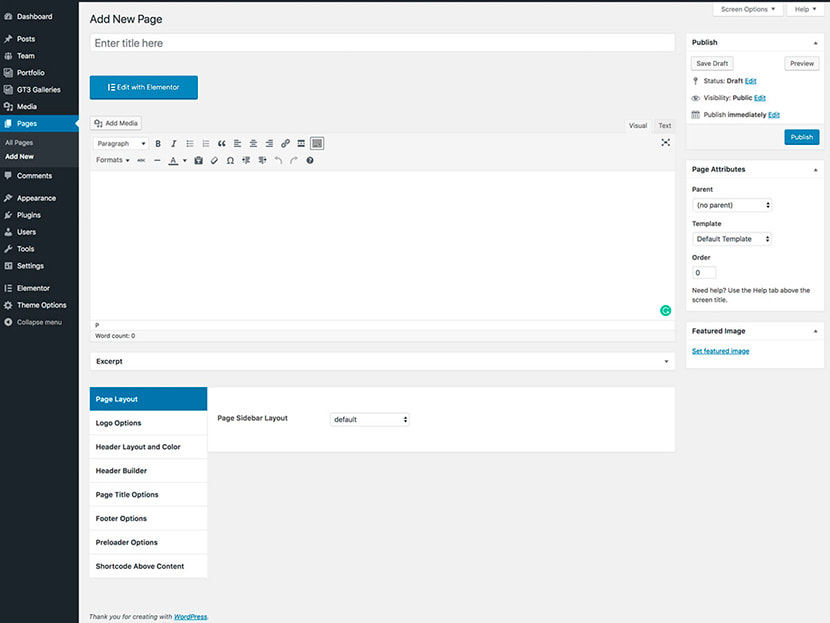Click the Set featured image link
The height and width of the screenshot is (623, 830).
(720, 351)
